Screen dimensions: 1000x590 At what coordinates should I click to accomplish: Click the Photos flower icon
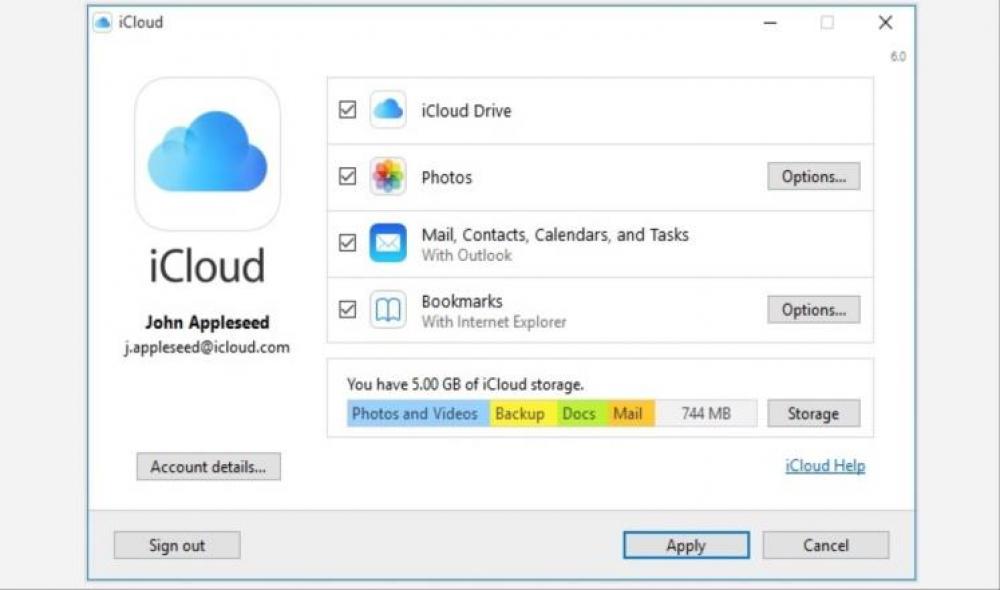point(388,177)
